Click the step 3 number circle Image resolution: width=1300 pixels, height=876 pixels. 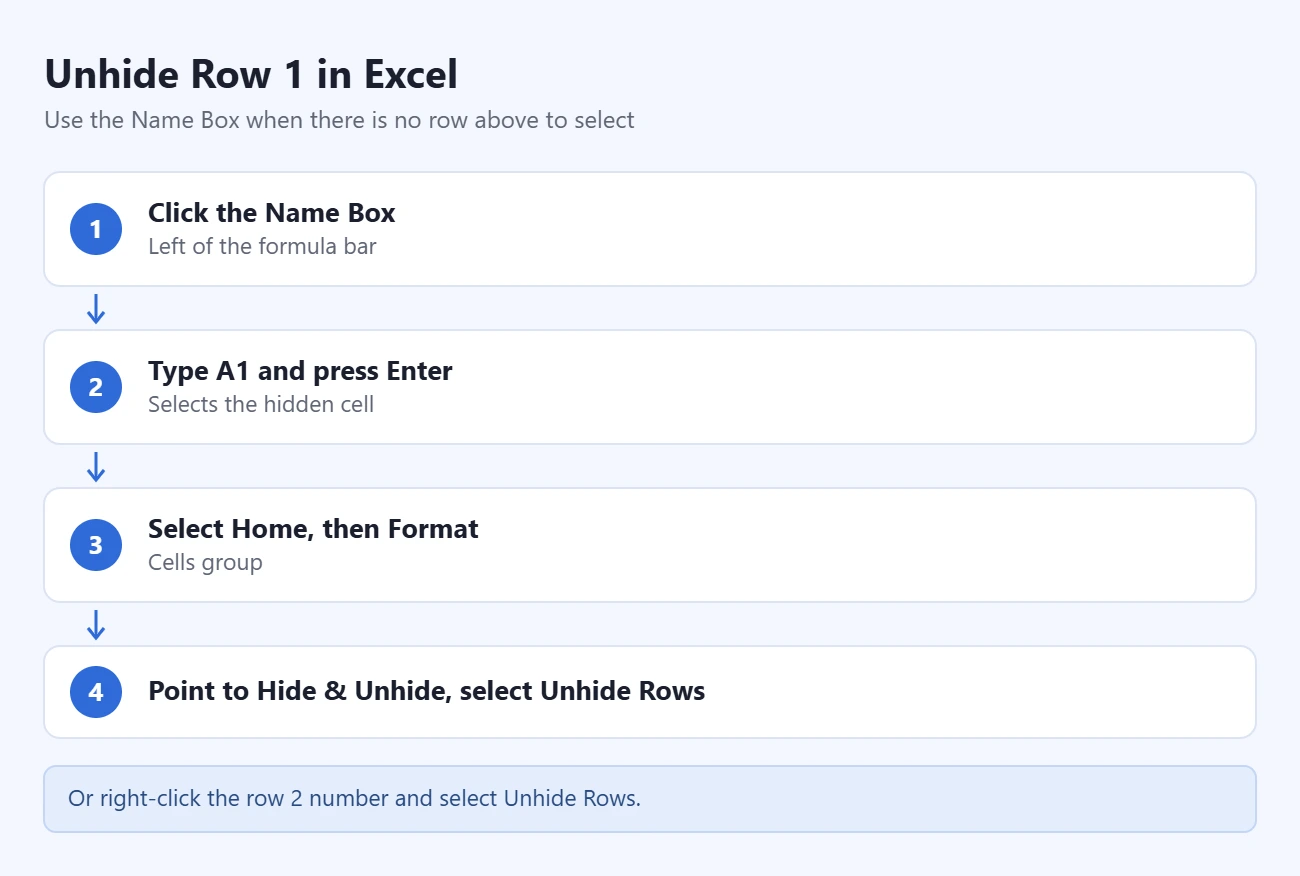(x=96, y=545)
